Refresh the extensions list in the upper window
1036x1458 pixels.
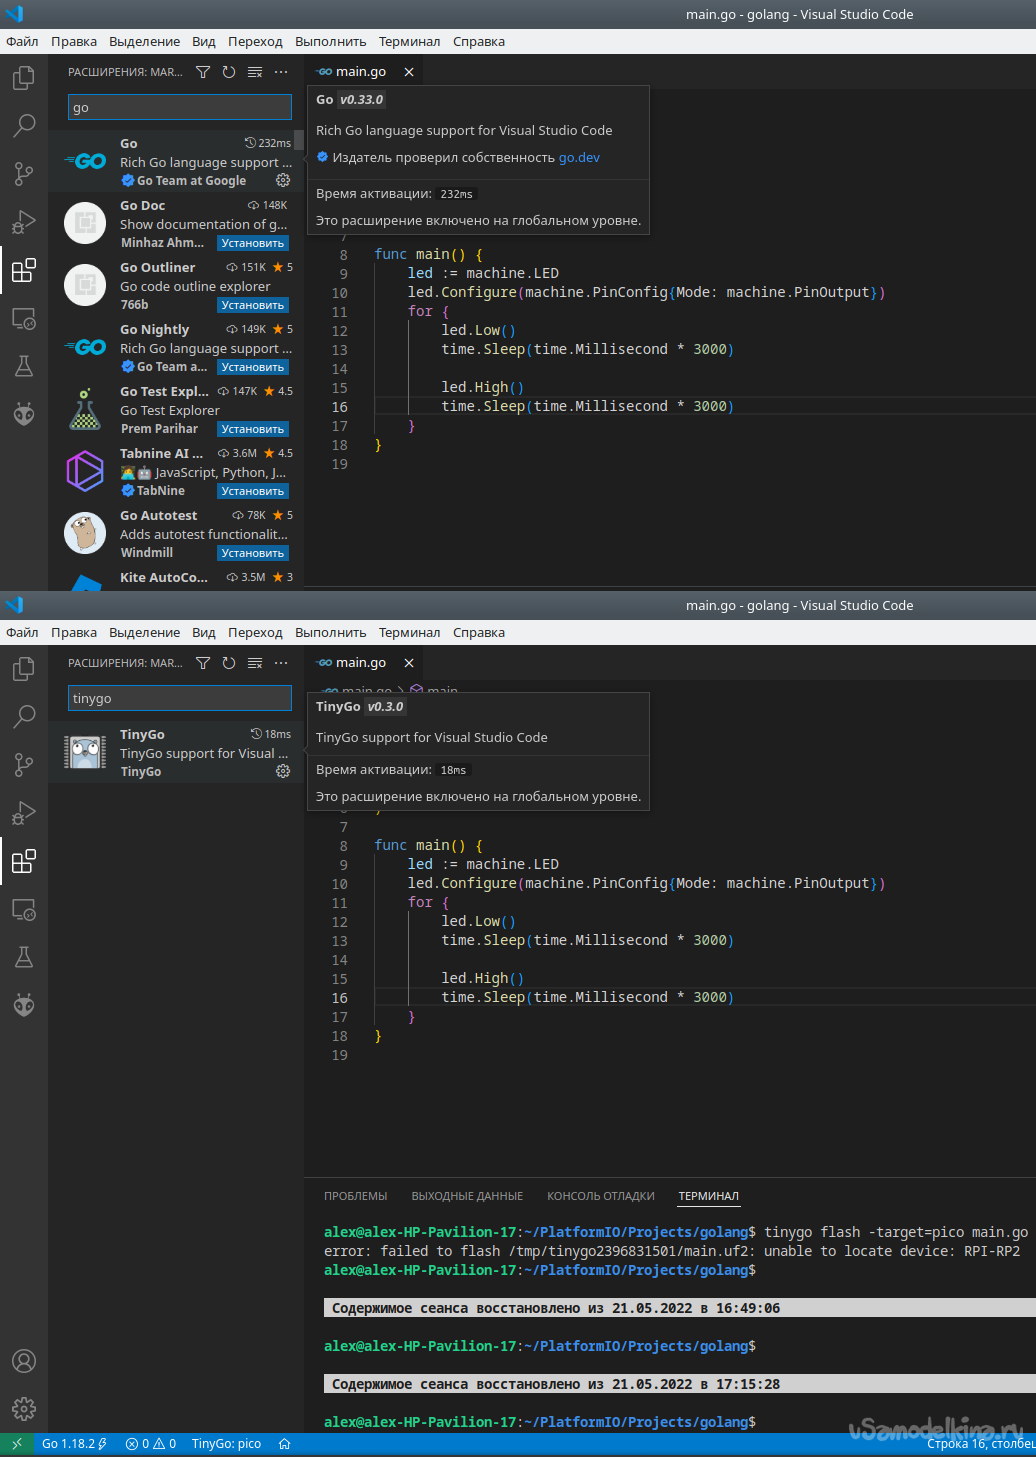point(229,72)
